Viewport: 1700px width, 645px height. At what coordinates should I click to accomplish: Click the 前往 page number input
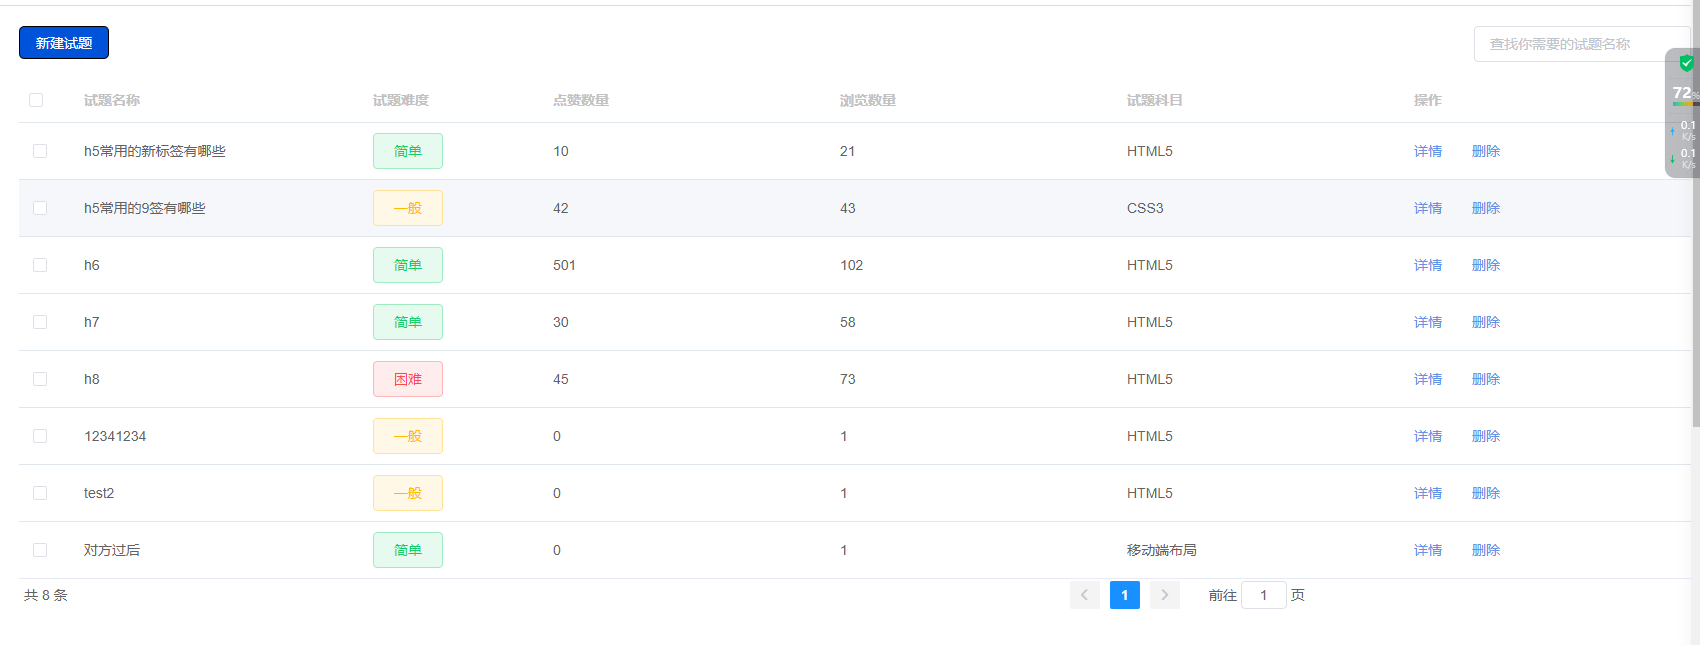pos(1263,595)
